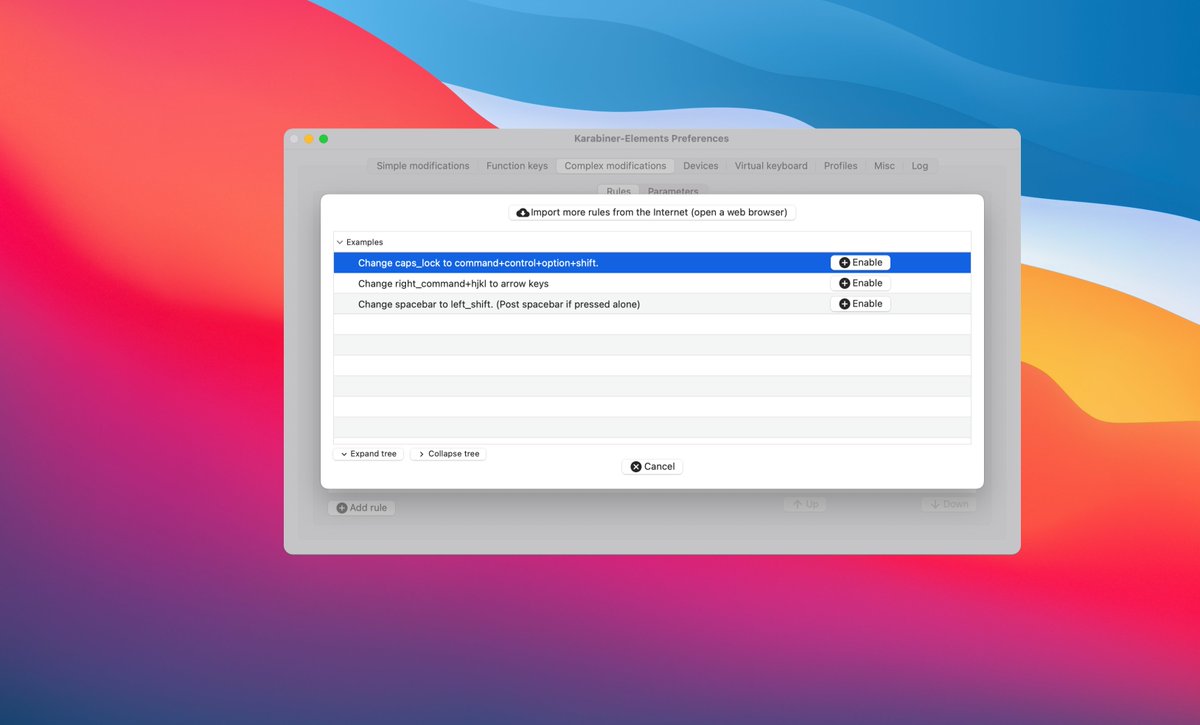This screenshot has width=1200, height=725.
Task: Open the Log tab
Action: tap(920, 166)
